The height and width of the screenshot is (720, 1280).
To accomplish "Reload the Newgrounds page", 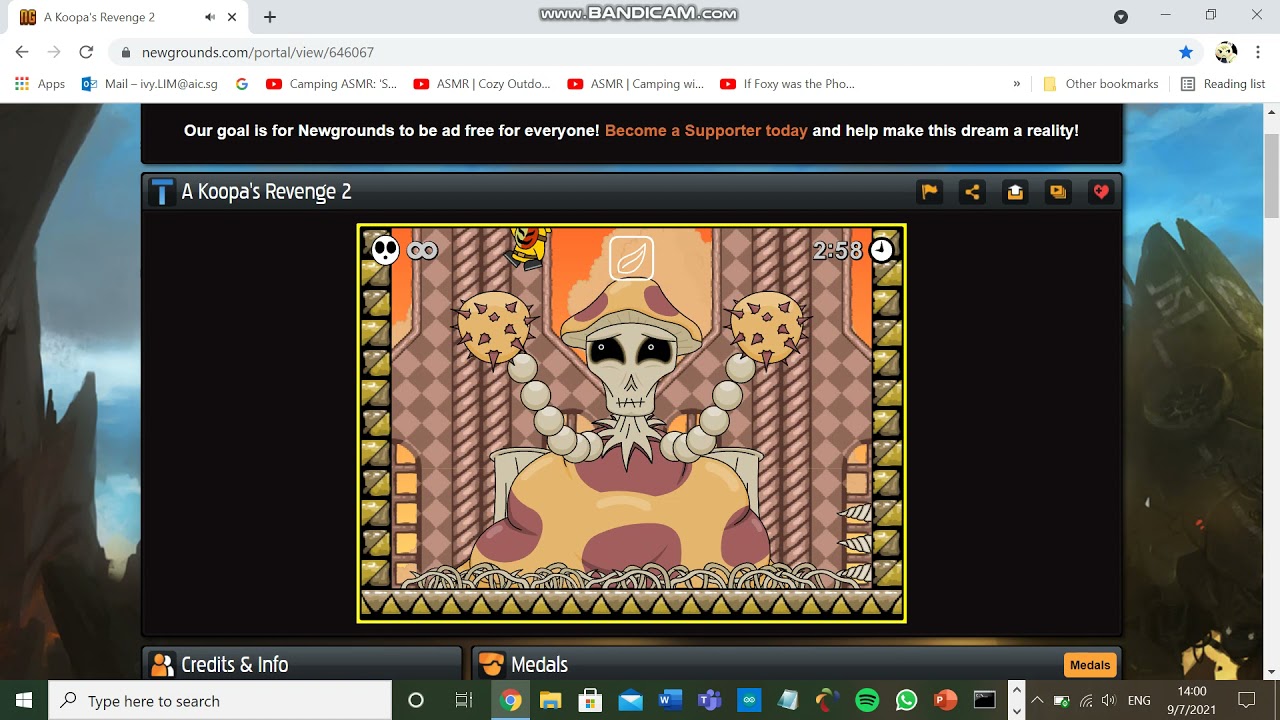I will [86, 52].
